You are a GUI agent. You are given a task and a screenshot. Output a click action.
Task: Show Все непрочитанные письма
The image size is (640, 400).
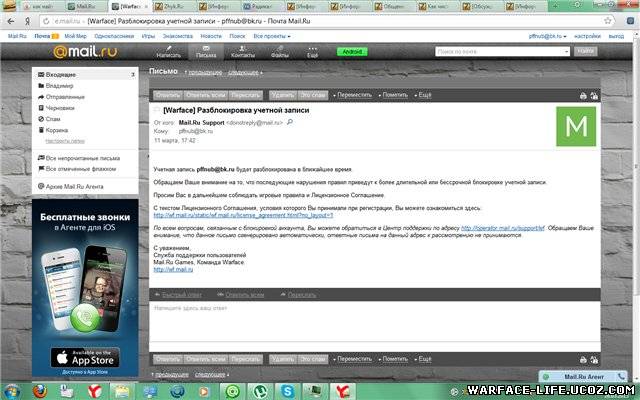coord(79,158)
